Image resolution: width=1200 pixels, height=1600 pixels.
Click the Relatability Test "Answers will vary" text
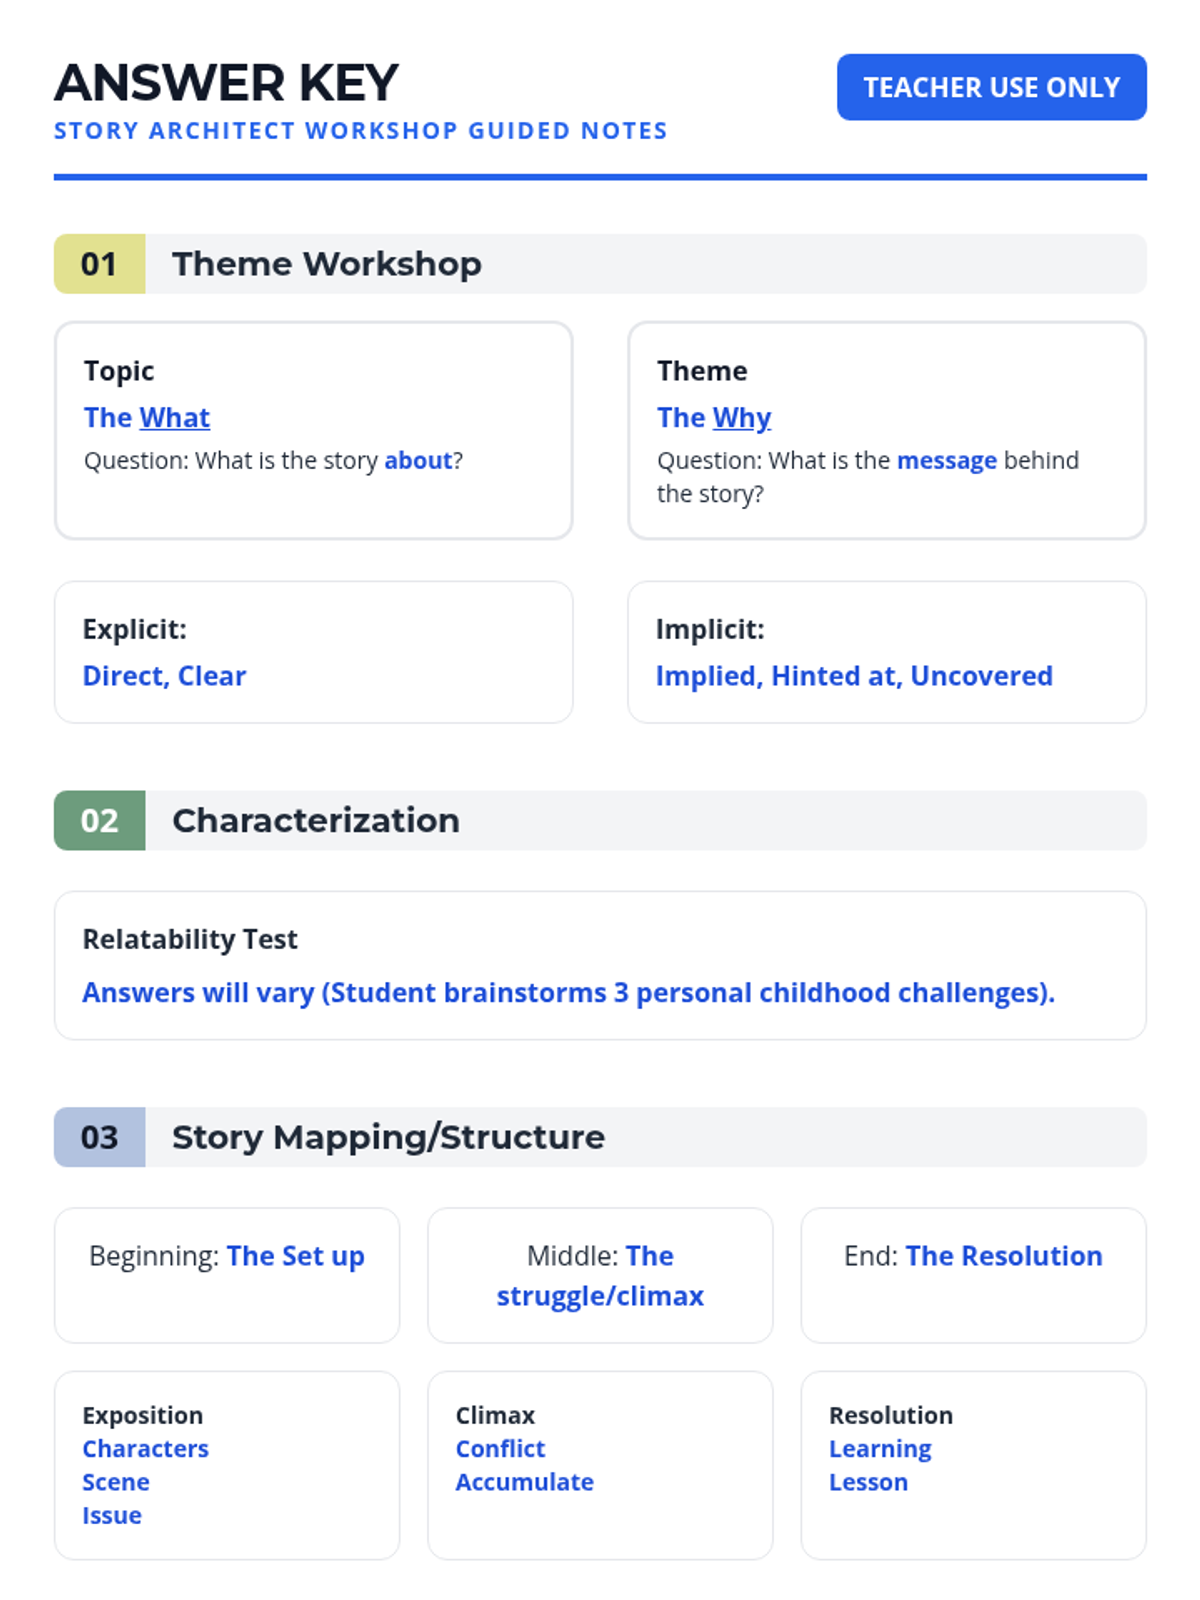pyautogui.click(x=568, y=992)
